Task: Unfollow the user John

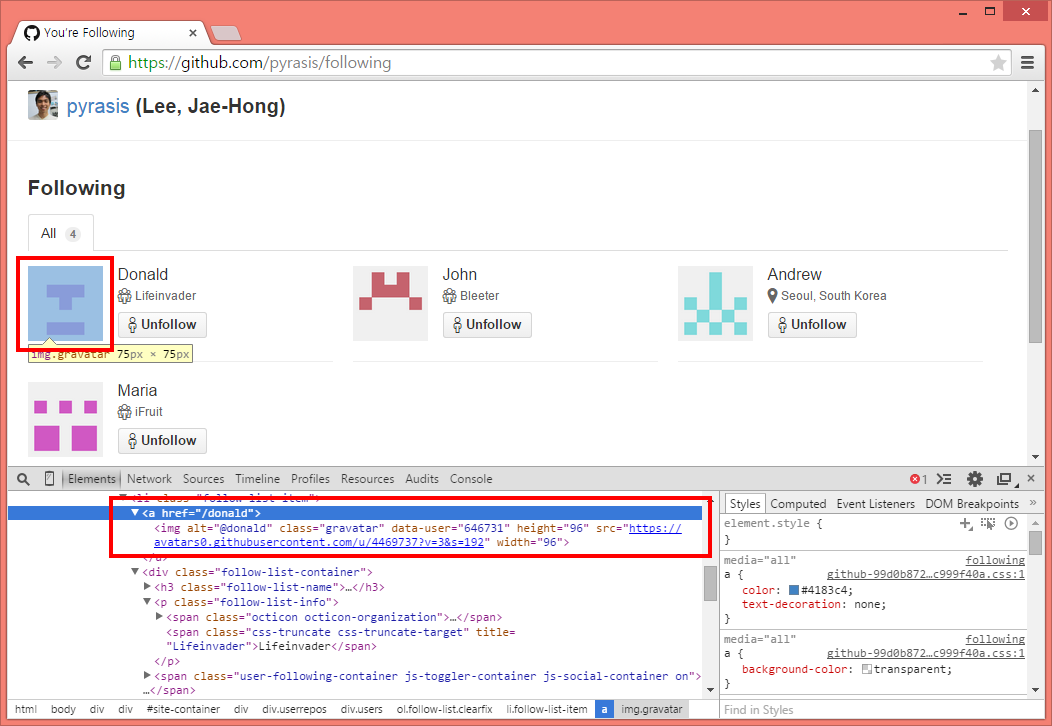Action: click(x=486, y=325)
